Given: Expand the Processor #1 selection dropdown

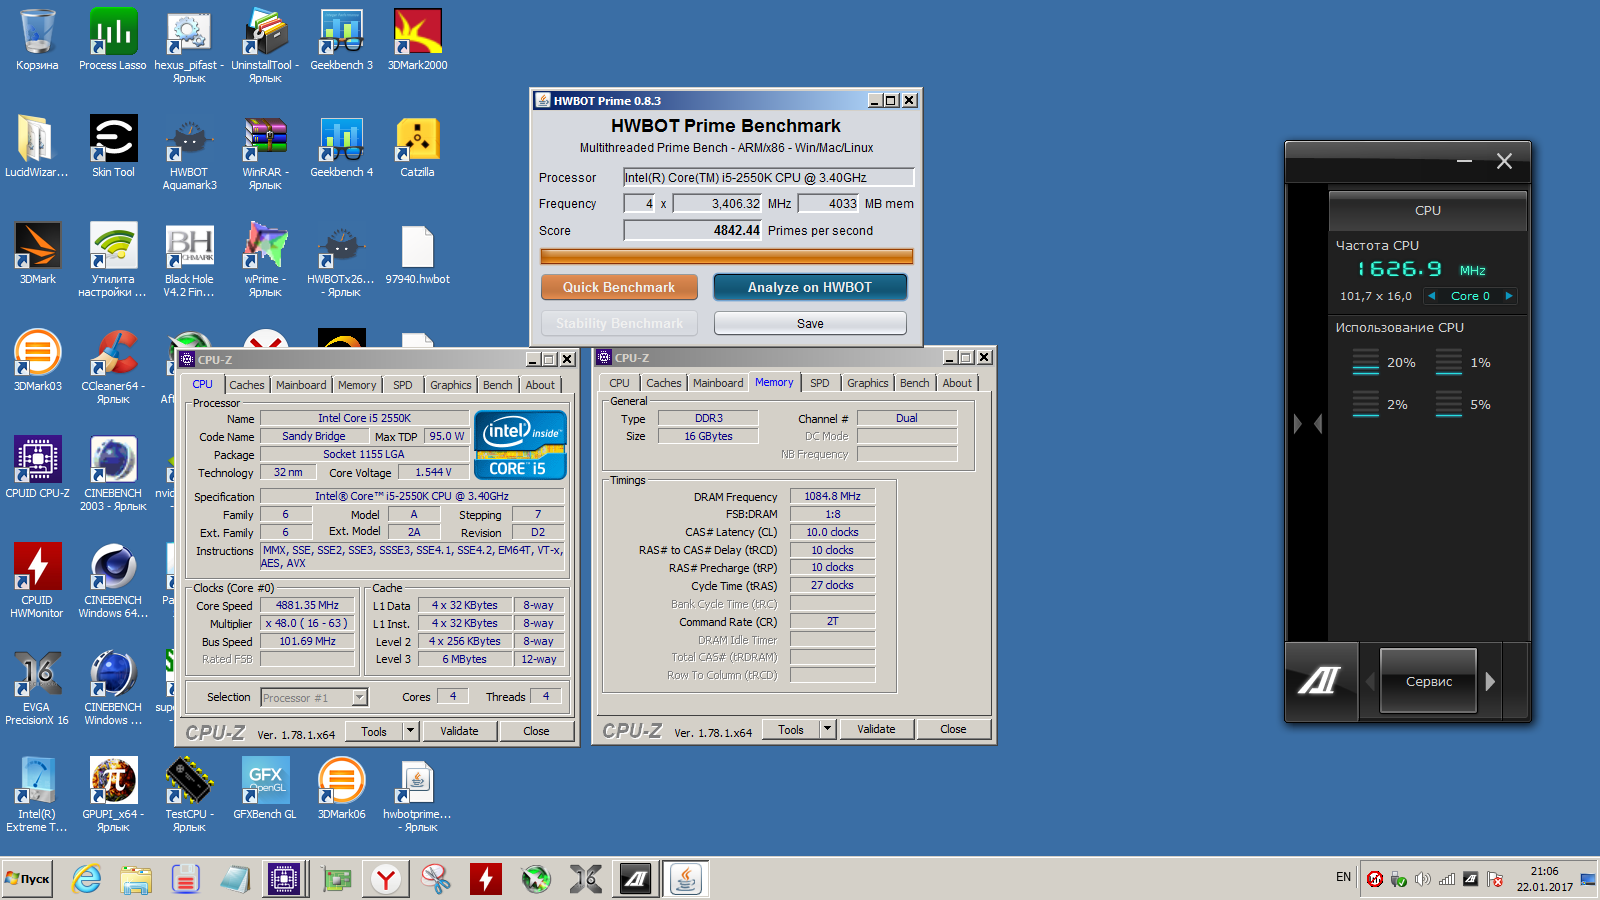Looking at the screenshot, I should pyautogui.click(x=360, y=697).
